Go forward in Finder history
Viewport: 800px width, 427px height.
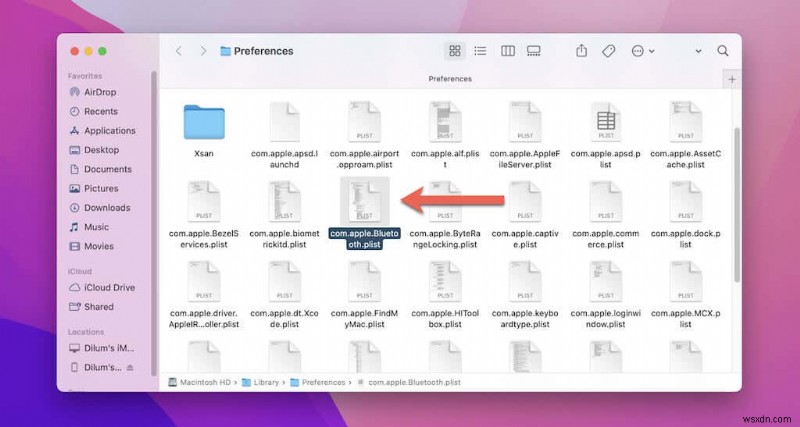click(x=203, y=51)
